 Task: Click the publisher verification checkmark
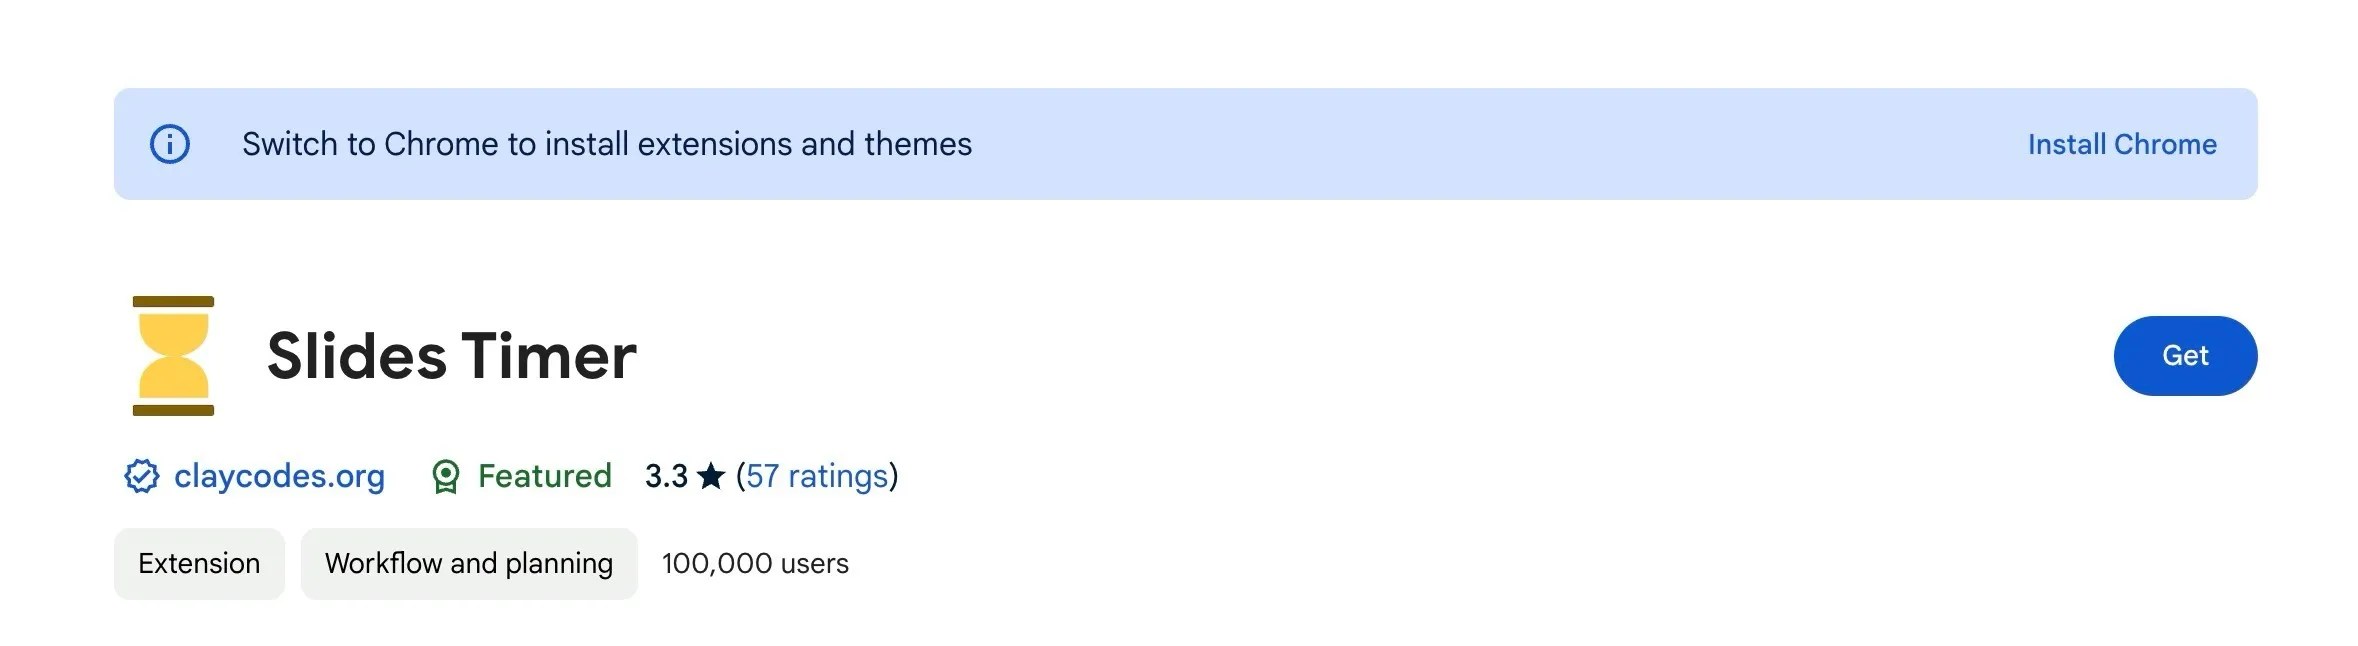(x=141, y=477)
